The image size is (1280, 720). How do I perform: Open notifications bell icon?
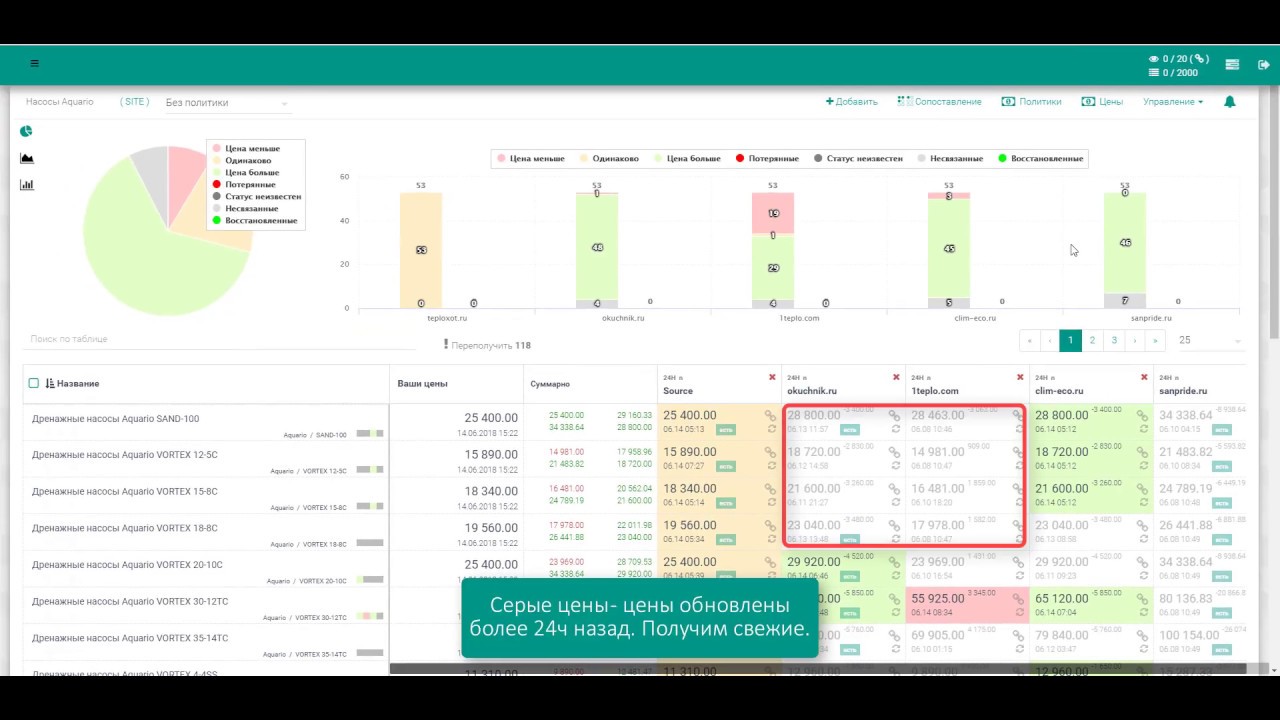[x=1230, y=102]
